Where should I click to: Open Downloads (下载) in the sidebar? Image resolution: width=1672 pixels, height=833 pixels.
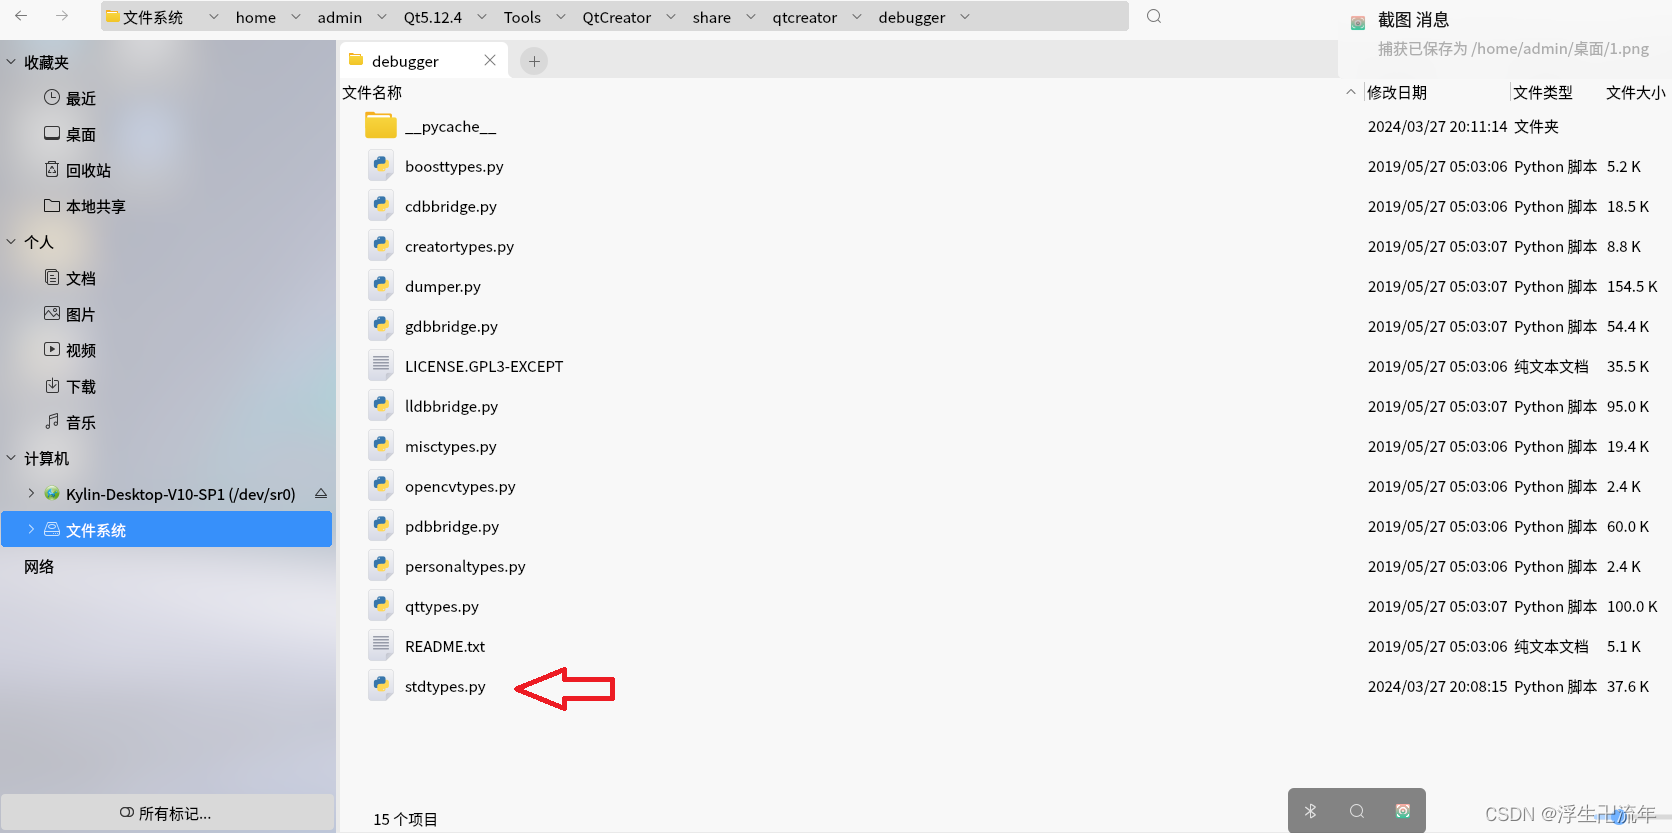click(70, 386)
